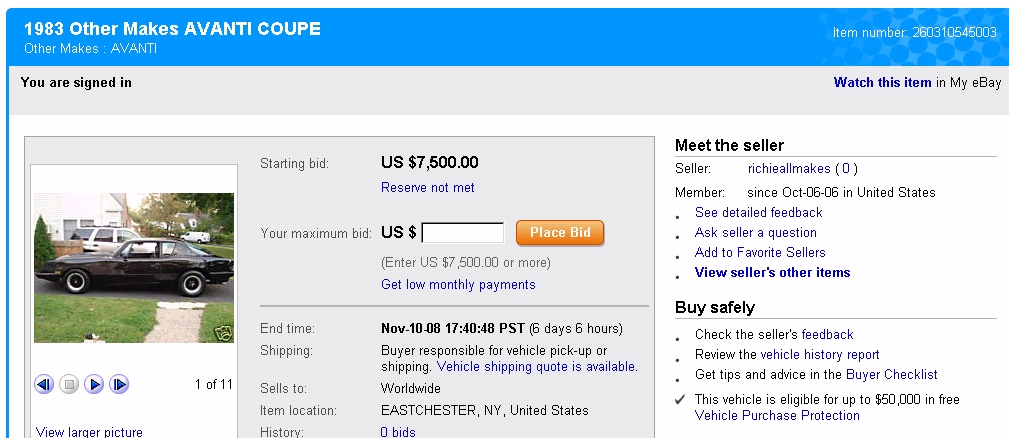Viewport: 1009px width, 438px height.
Task: Click Reserve not met link
Action: click(428, 187)
